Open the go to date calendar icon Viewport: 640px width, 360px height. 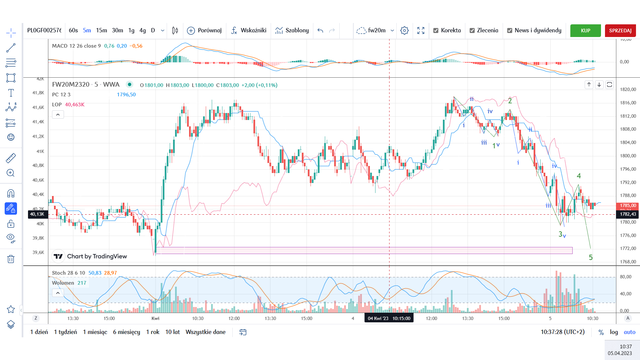pos(243,332)
